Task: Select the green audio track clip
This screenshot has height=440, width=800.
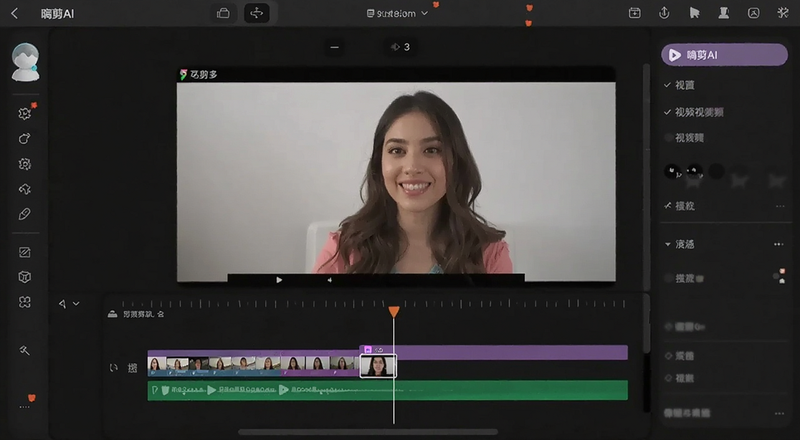Action: coord(388,390)
